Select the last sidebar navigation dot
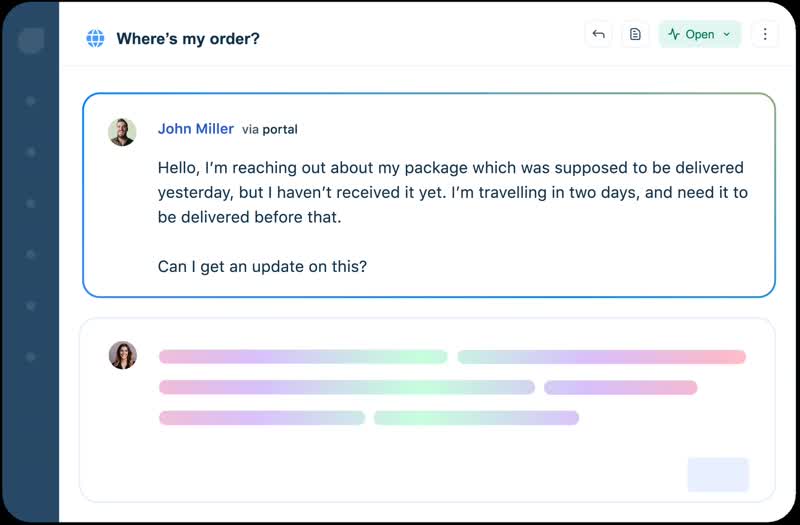Screen dimensions: 800x525 point(31,356)
